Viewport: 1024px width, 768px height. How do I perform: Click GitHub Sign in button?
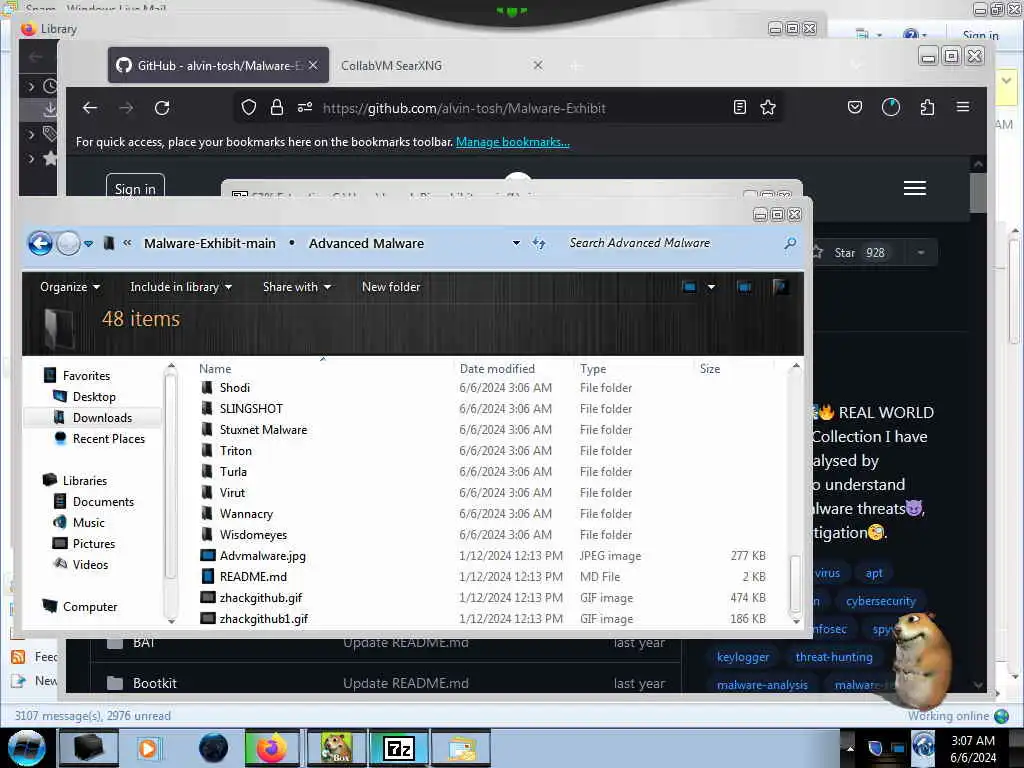[135, 189]
